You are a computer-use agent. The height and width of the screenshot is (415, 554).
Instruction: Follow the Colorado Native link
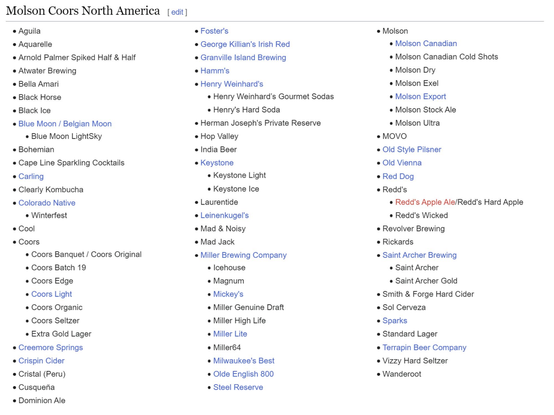click(x=47, y=203)
